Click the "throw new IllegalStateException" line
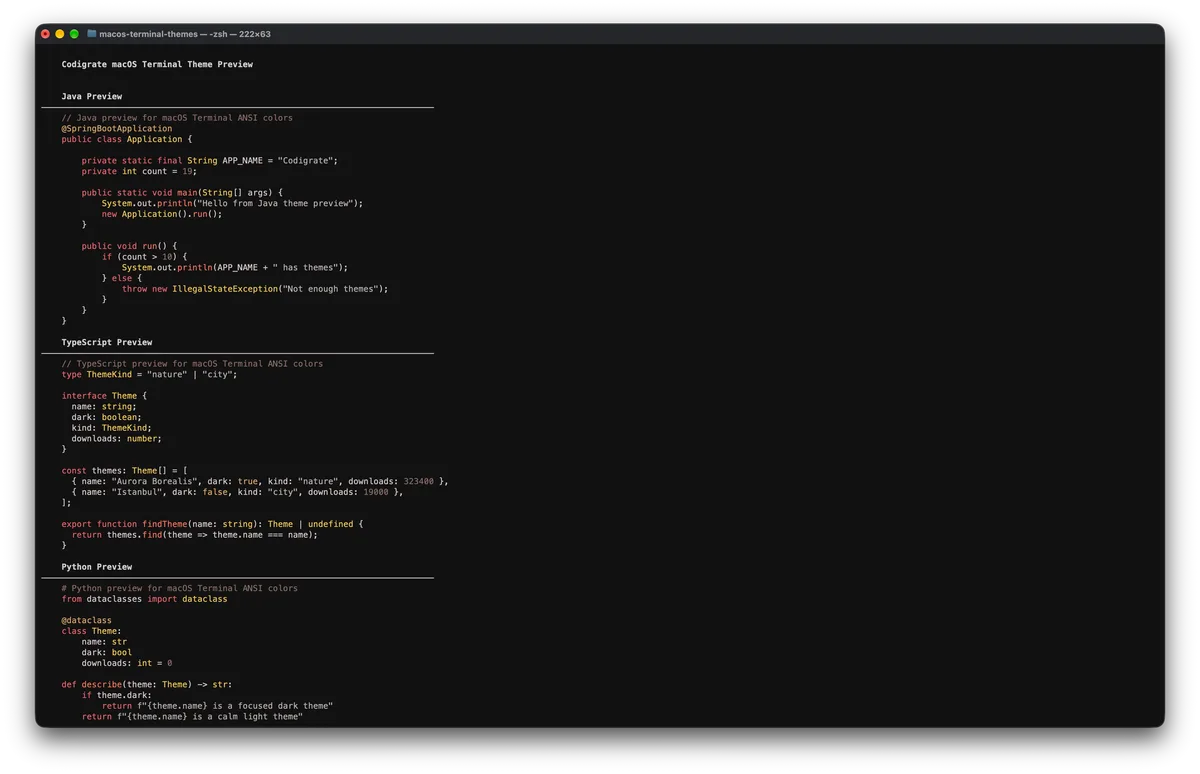The height and width of the screenshot is (774, 1200). (x=255, y=289)
